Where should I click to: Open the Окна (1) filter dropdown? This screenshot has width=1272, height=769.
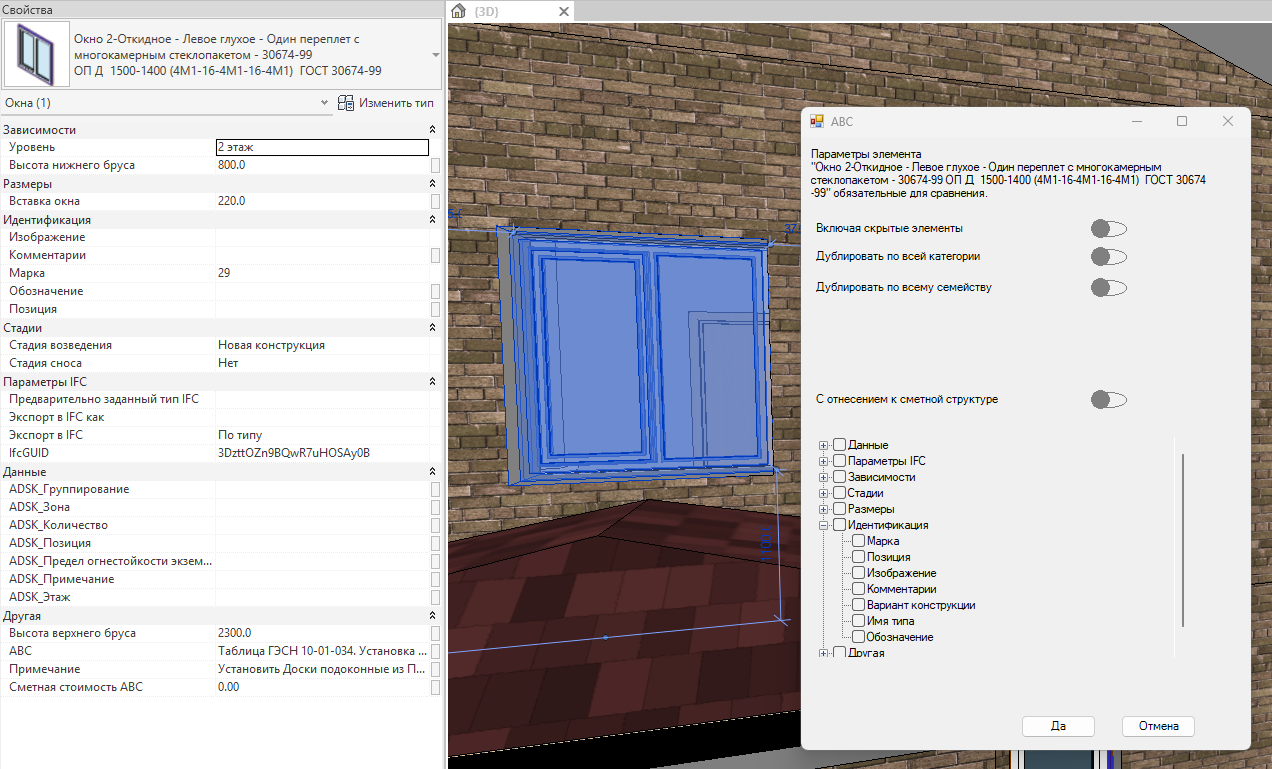coord(324,103)
